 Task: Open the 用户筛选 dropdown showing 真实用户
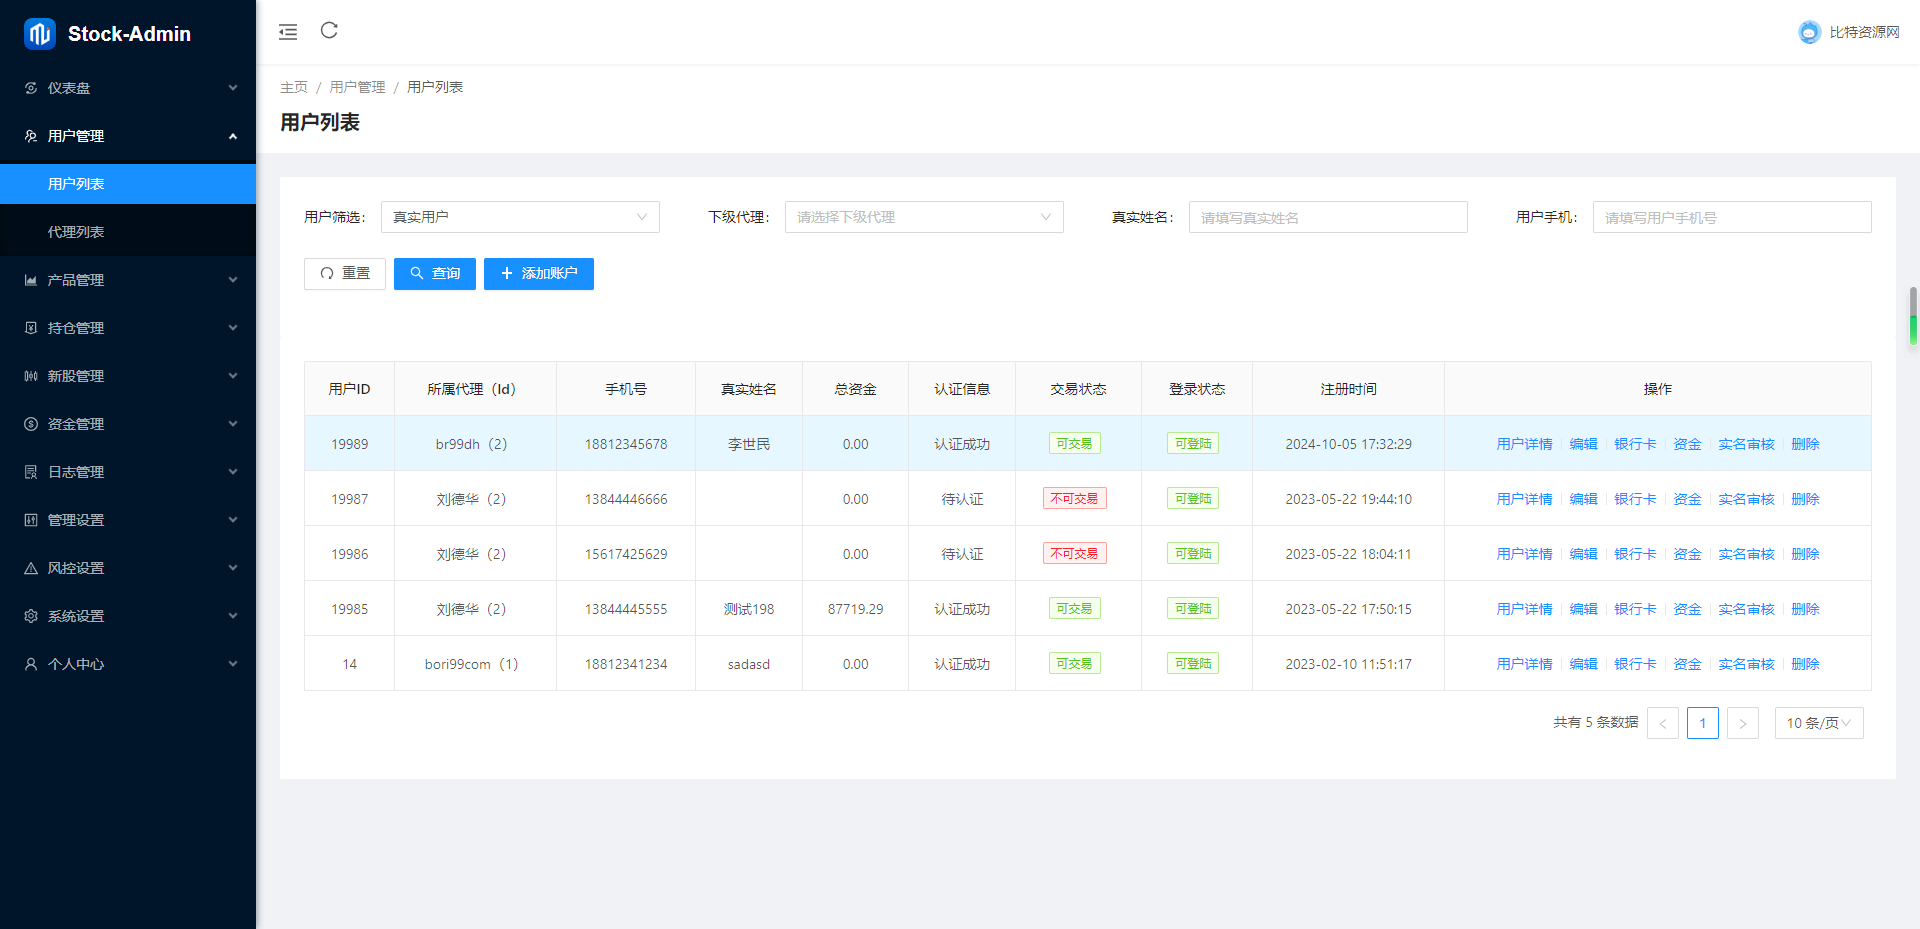click(519, 216)
